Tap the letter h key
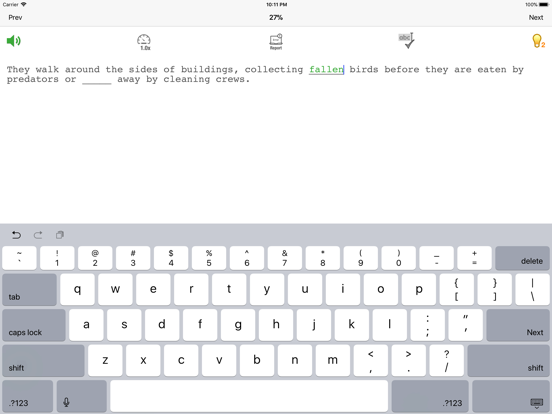 (276, 325)
